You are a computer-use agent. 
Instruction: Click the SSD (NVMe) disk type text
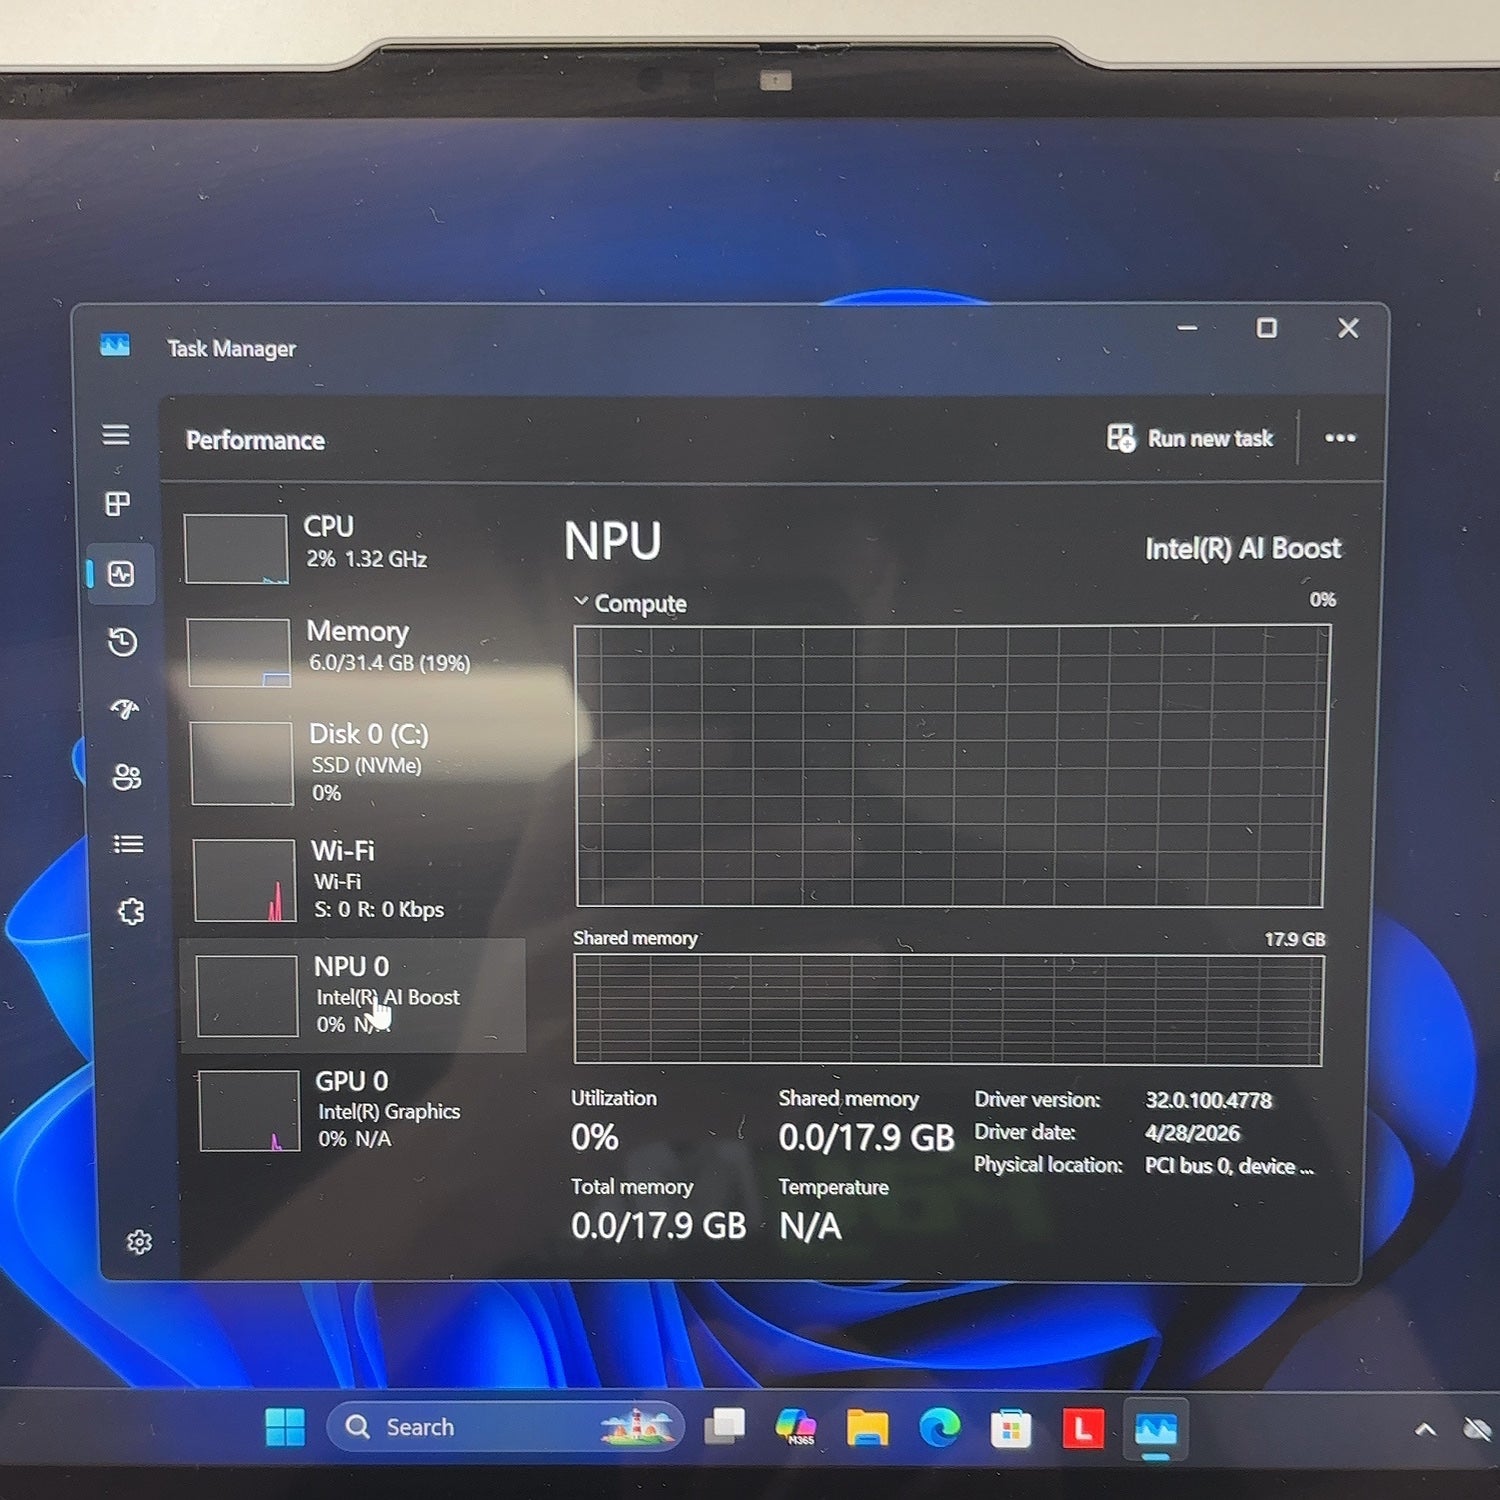(x=366, y=765)
